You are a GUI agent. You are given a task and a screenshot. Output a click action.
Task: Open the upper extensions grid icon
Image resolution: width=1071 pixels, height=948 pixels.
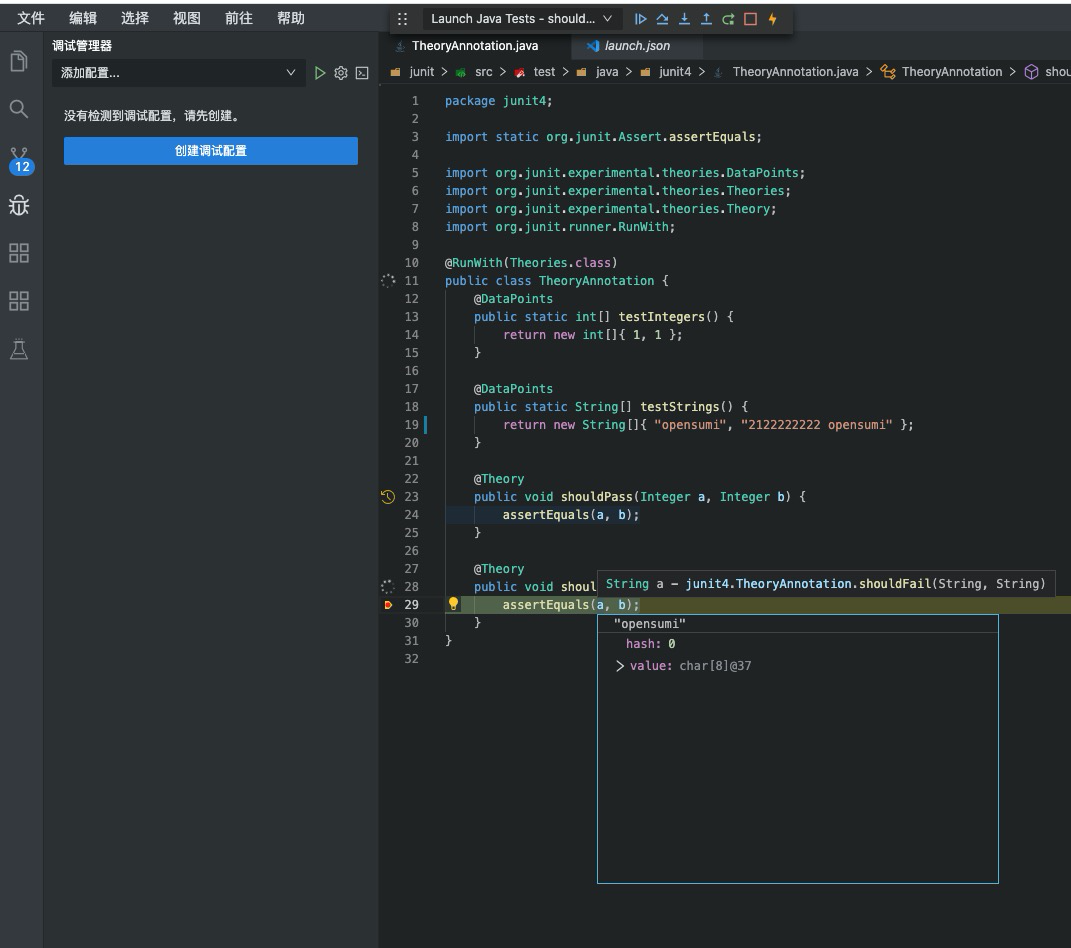pyautogui.click(x=19, y=253)
